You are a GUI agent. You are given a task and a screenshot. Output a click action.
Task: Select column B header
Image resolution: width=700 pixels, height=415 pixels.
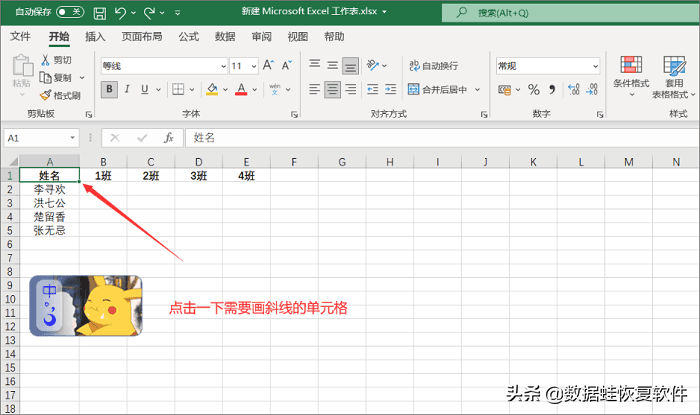[103, 162]
